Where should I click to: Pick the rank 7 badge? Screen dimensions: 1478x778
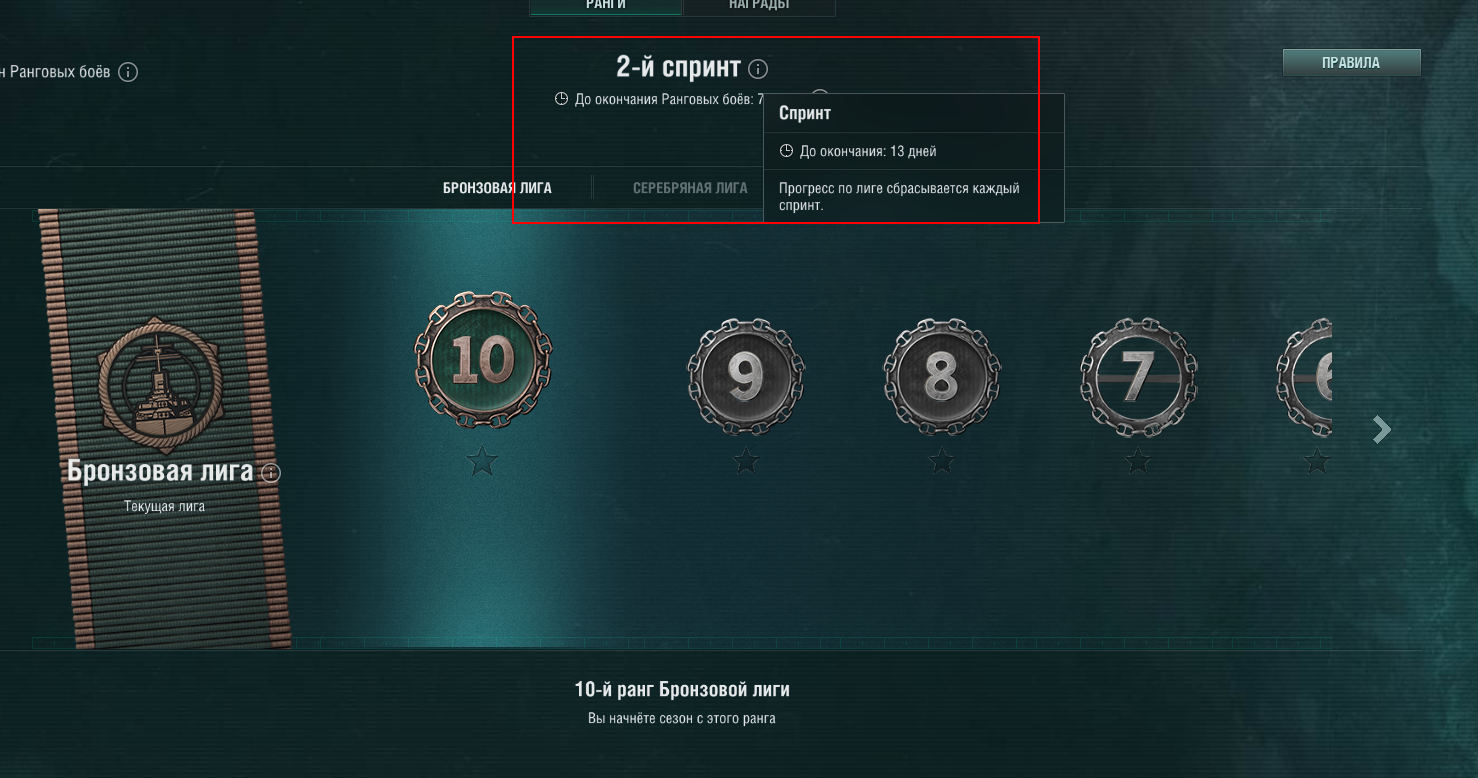coord(1138,376)
